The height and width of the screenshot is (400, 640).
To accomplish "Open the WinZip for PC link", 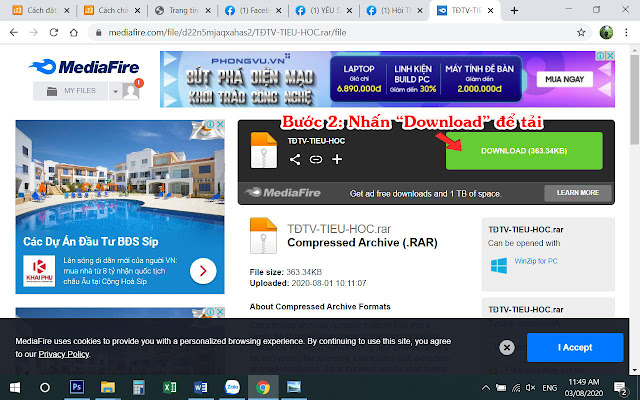I will click(x=536, y=261).
